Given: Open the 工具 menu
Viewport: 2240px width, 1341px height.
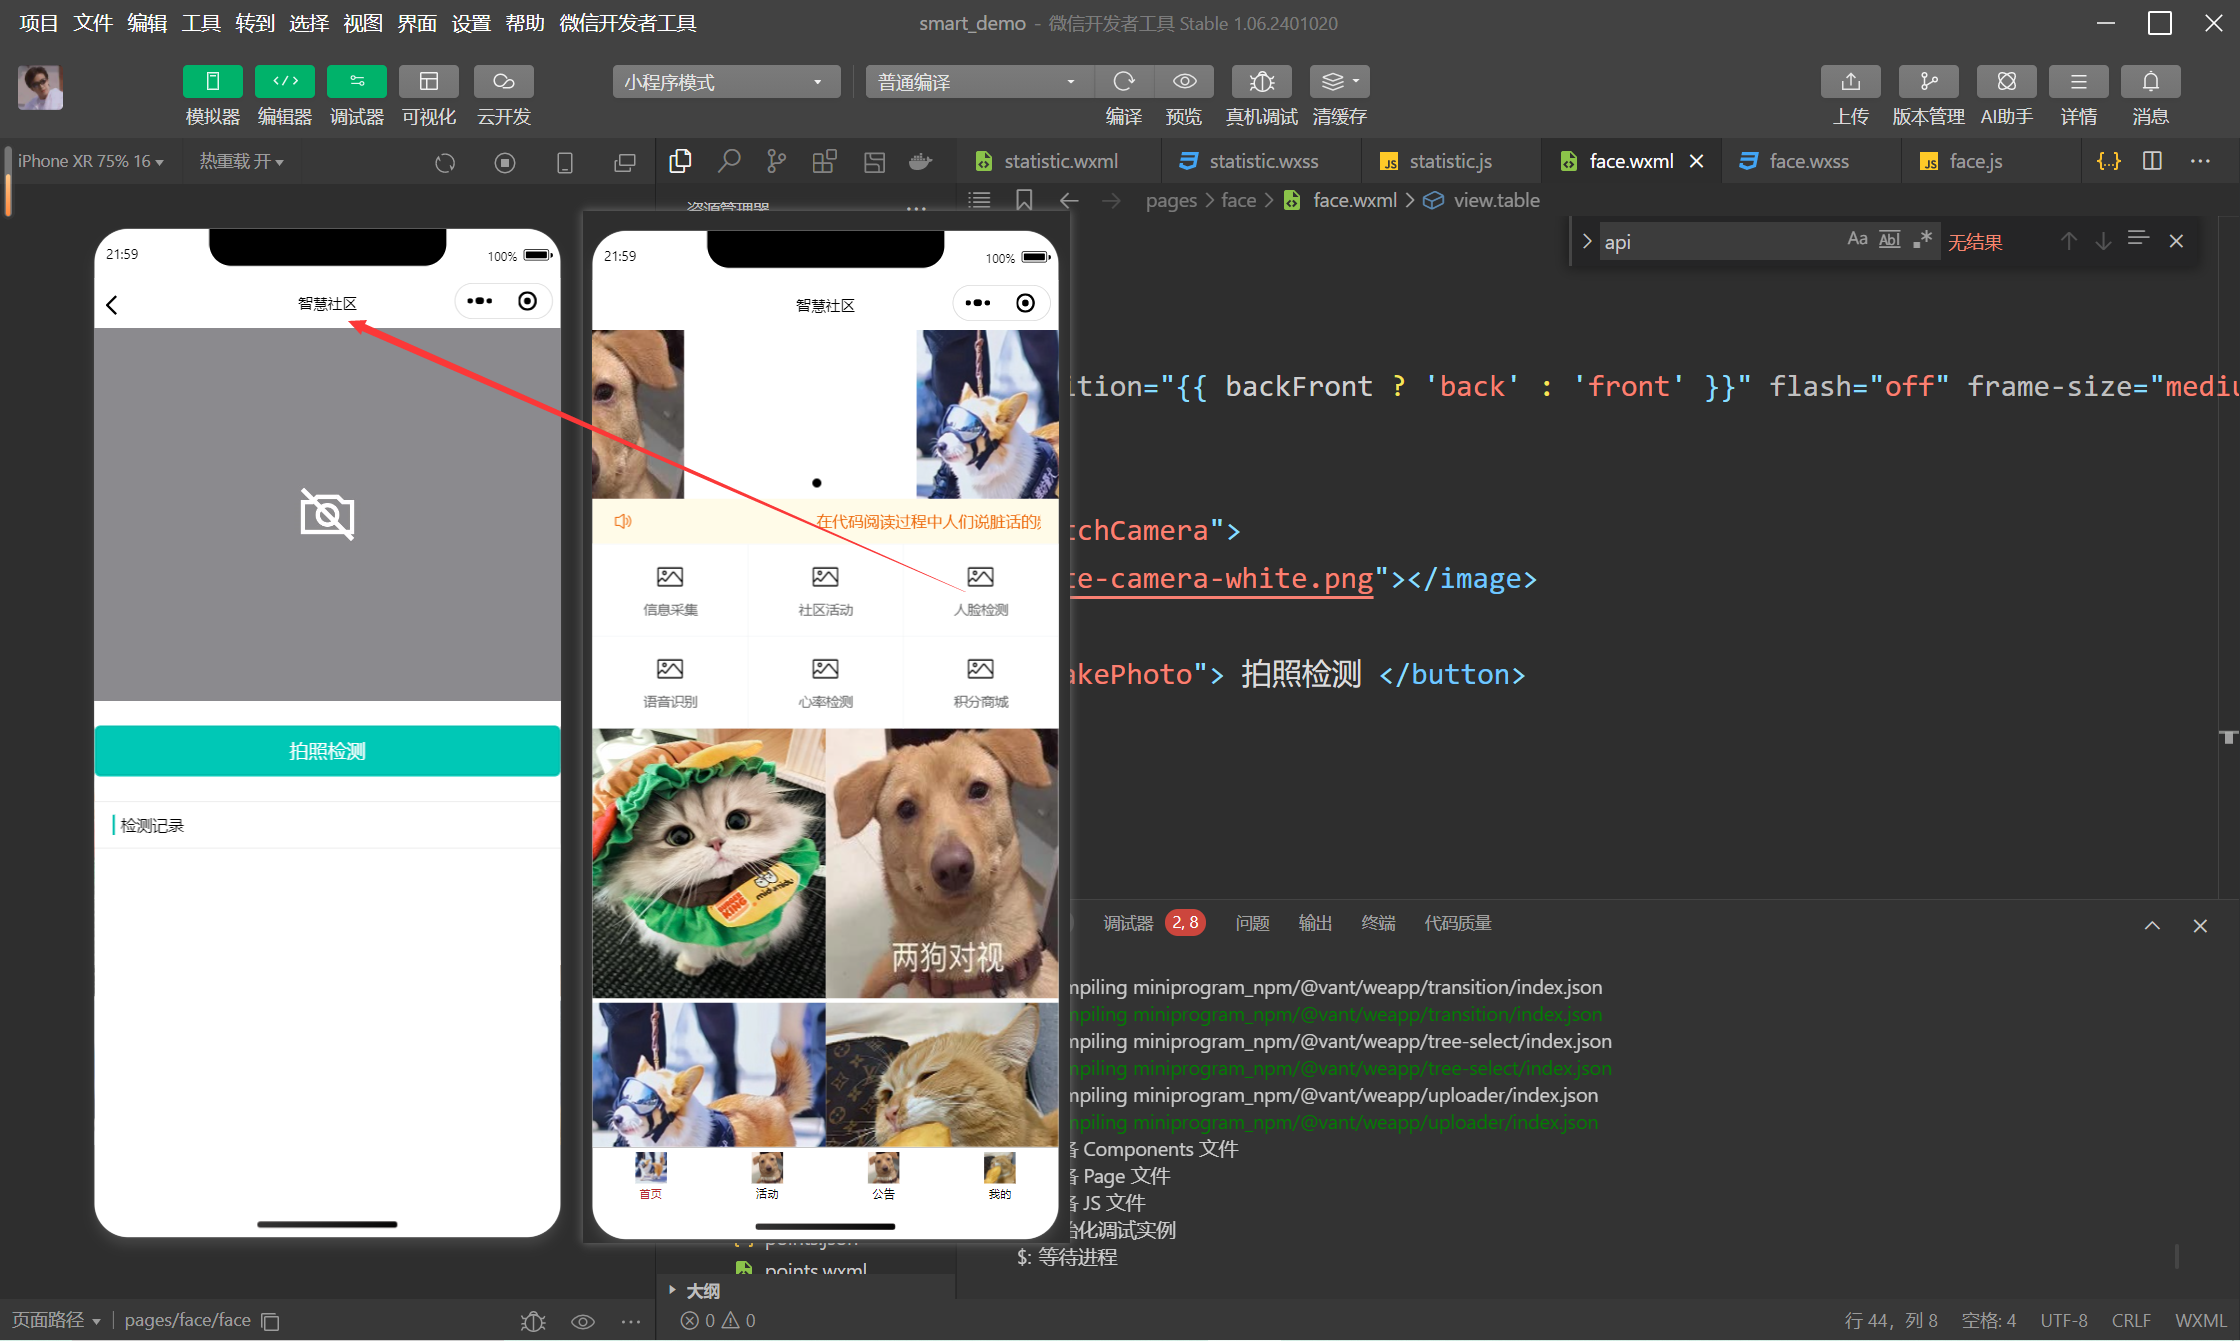Looking at the screenshot, I should pyautogui.click(x=200, y=23).
